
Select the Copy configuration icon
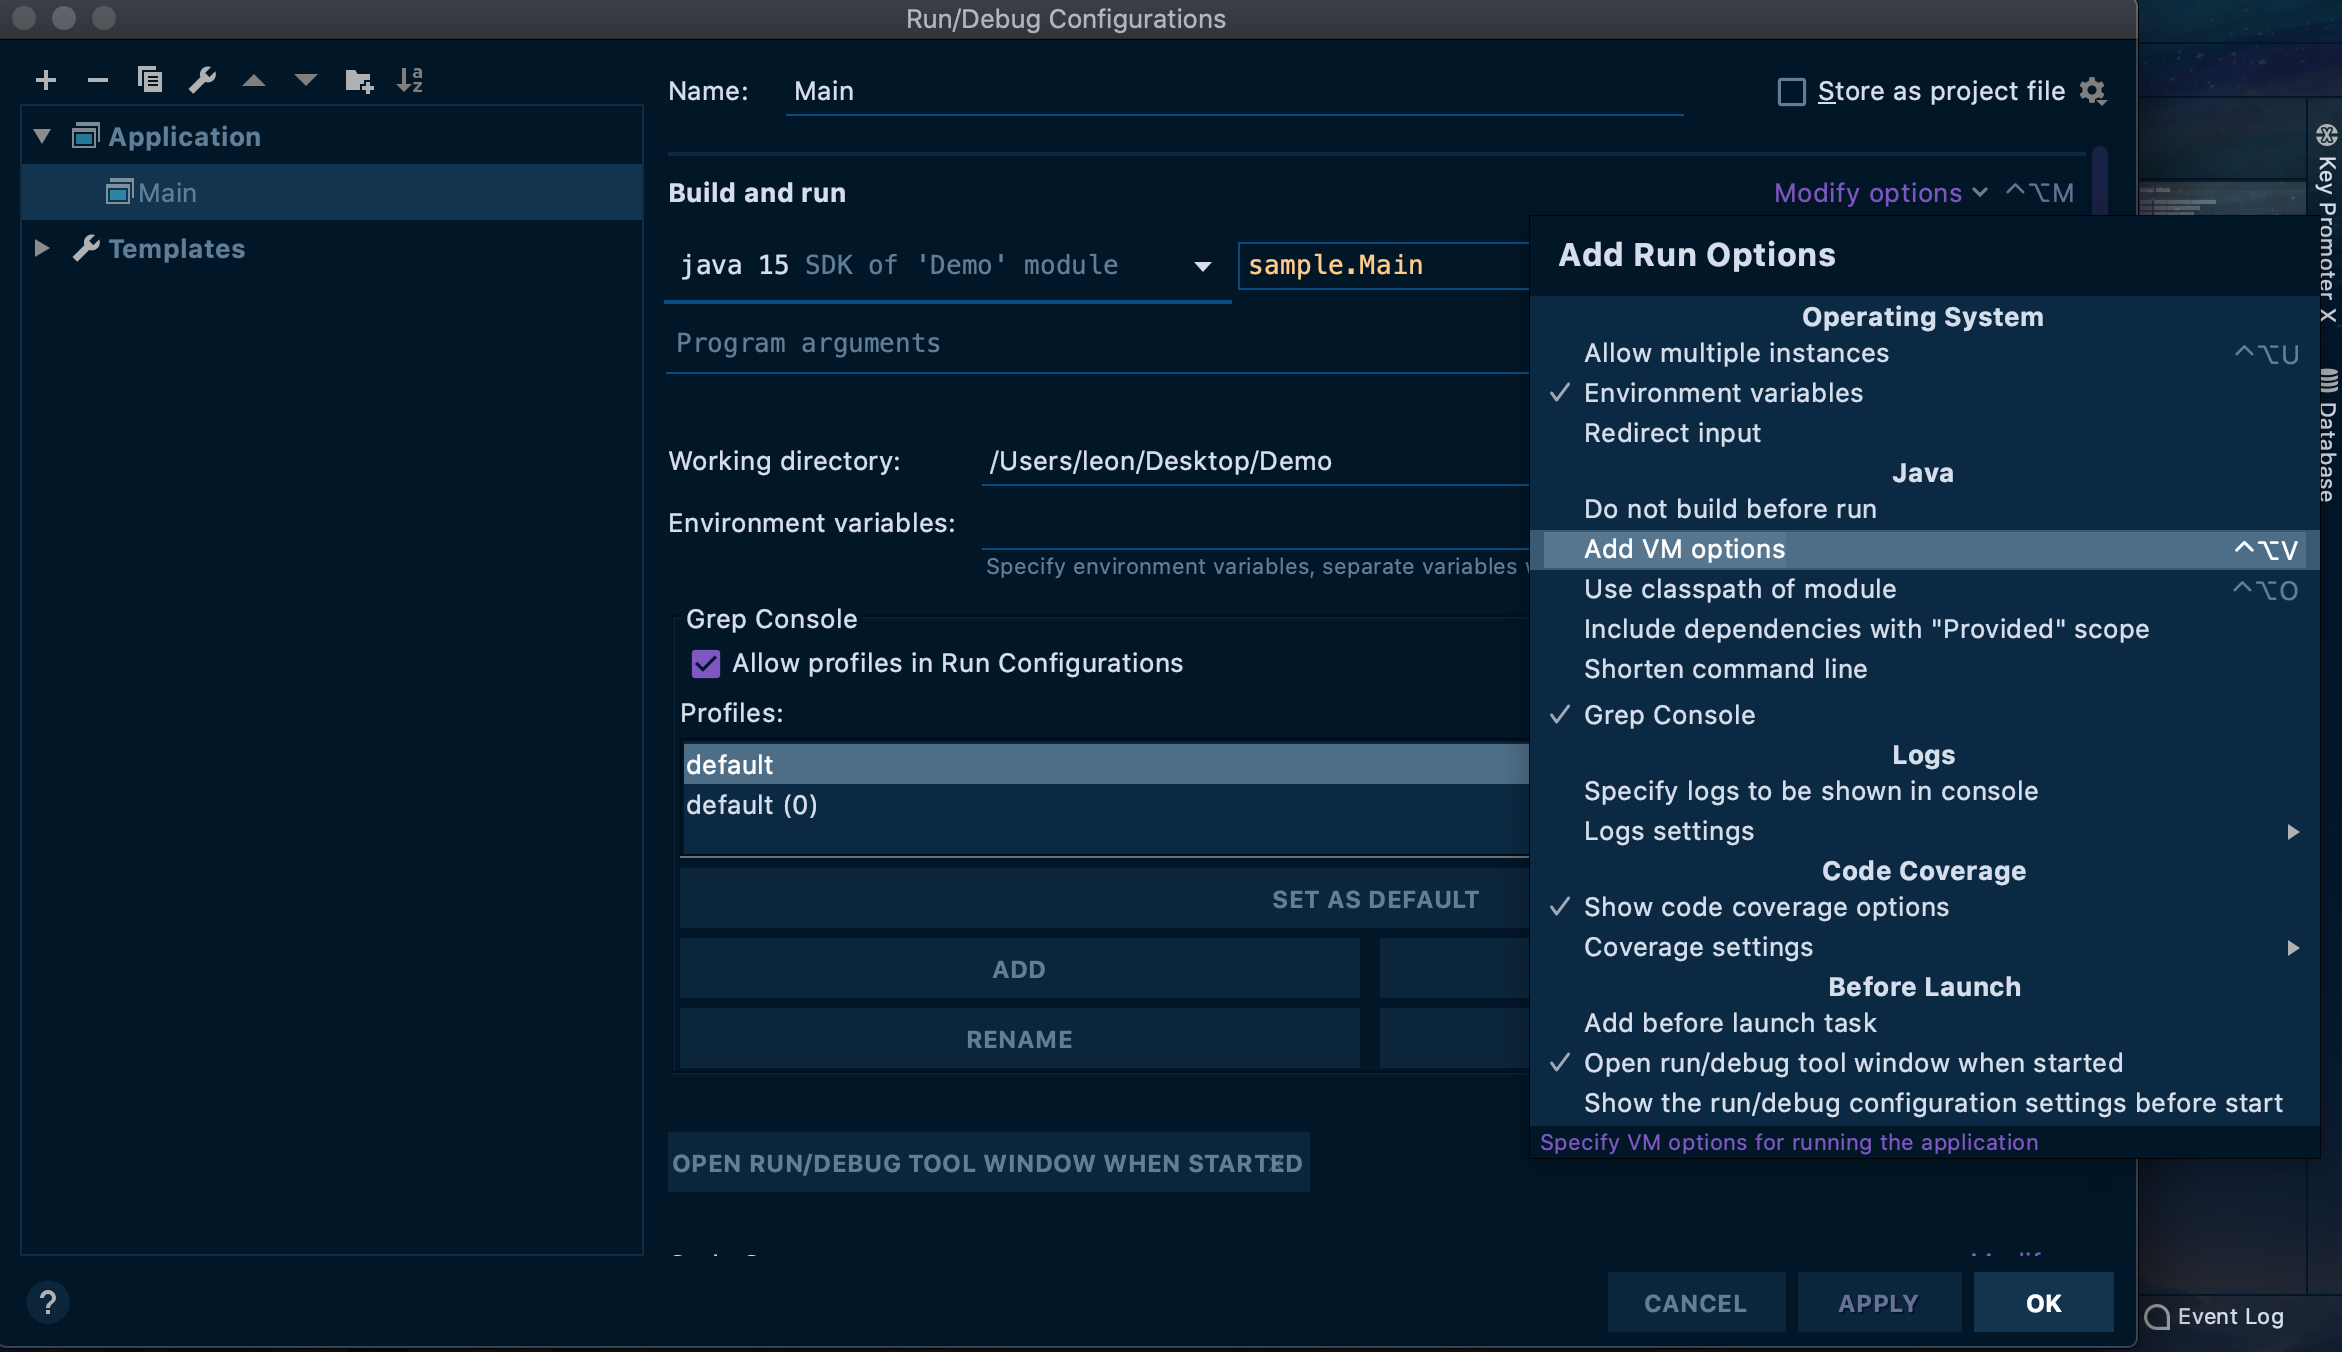click(150, 80)
